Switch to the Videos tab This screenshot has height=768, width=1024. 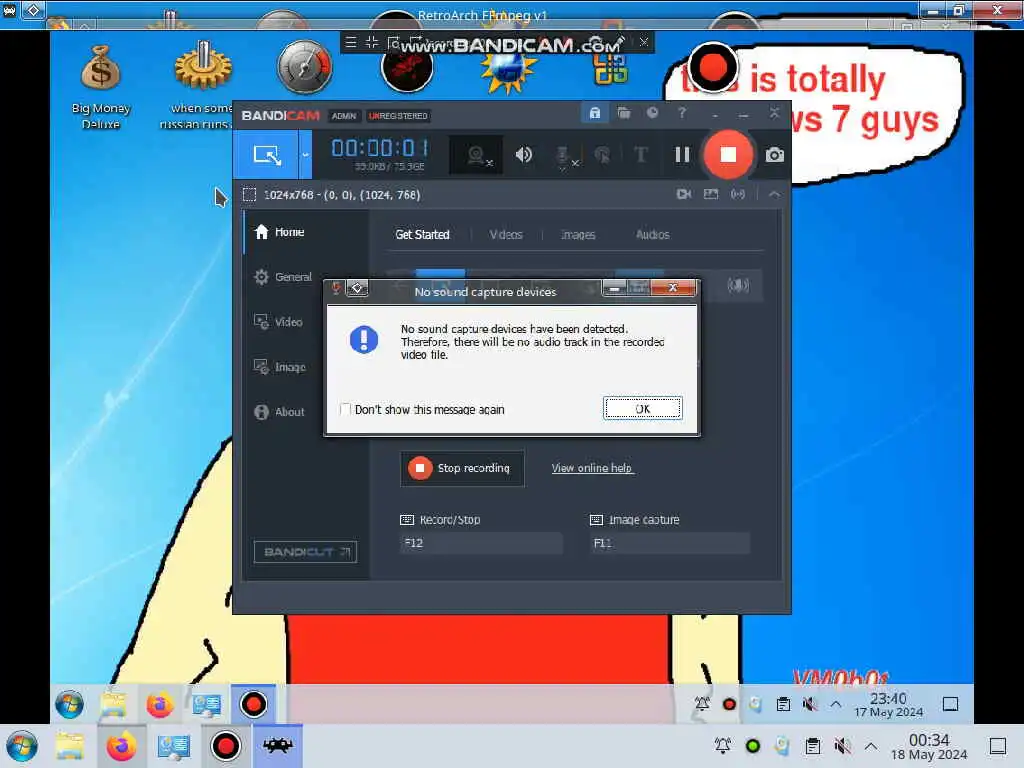pyautogui.click(x=506, y=234)
